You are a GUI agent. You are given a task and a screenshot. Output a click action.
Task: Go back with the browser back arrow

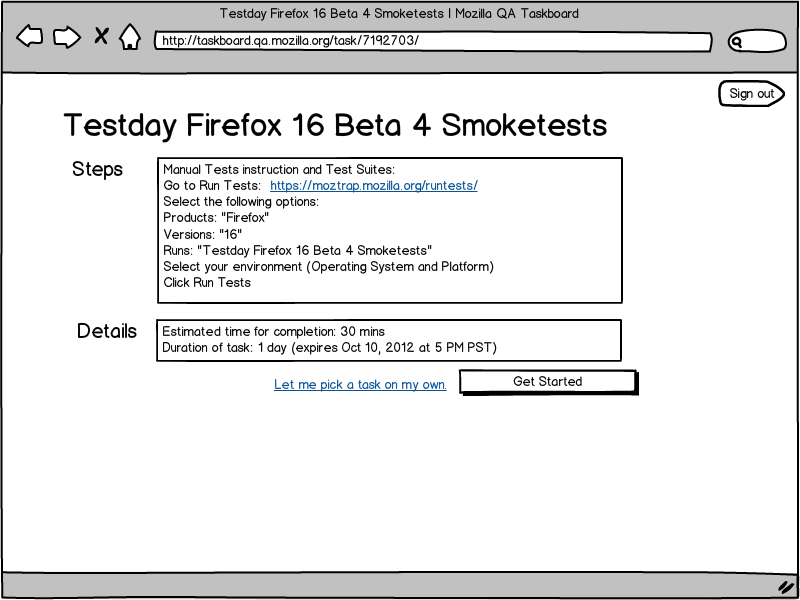pos(30,37)
